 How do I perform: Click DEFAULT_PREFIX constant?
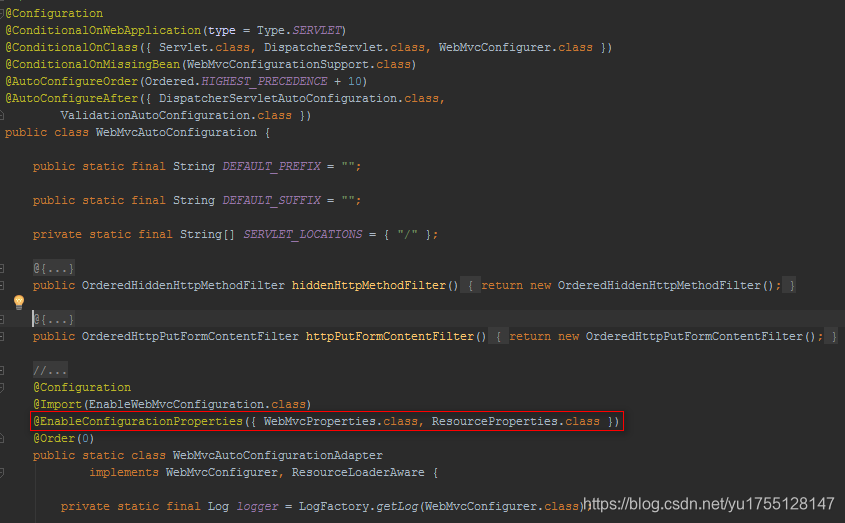[x=272, y=166]
